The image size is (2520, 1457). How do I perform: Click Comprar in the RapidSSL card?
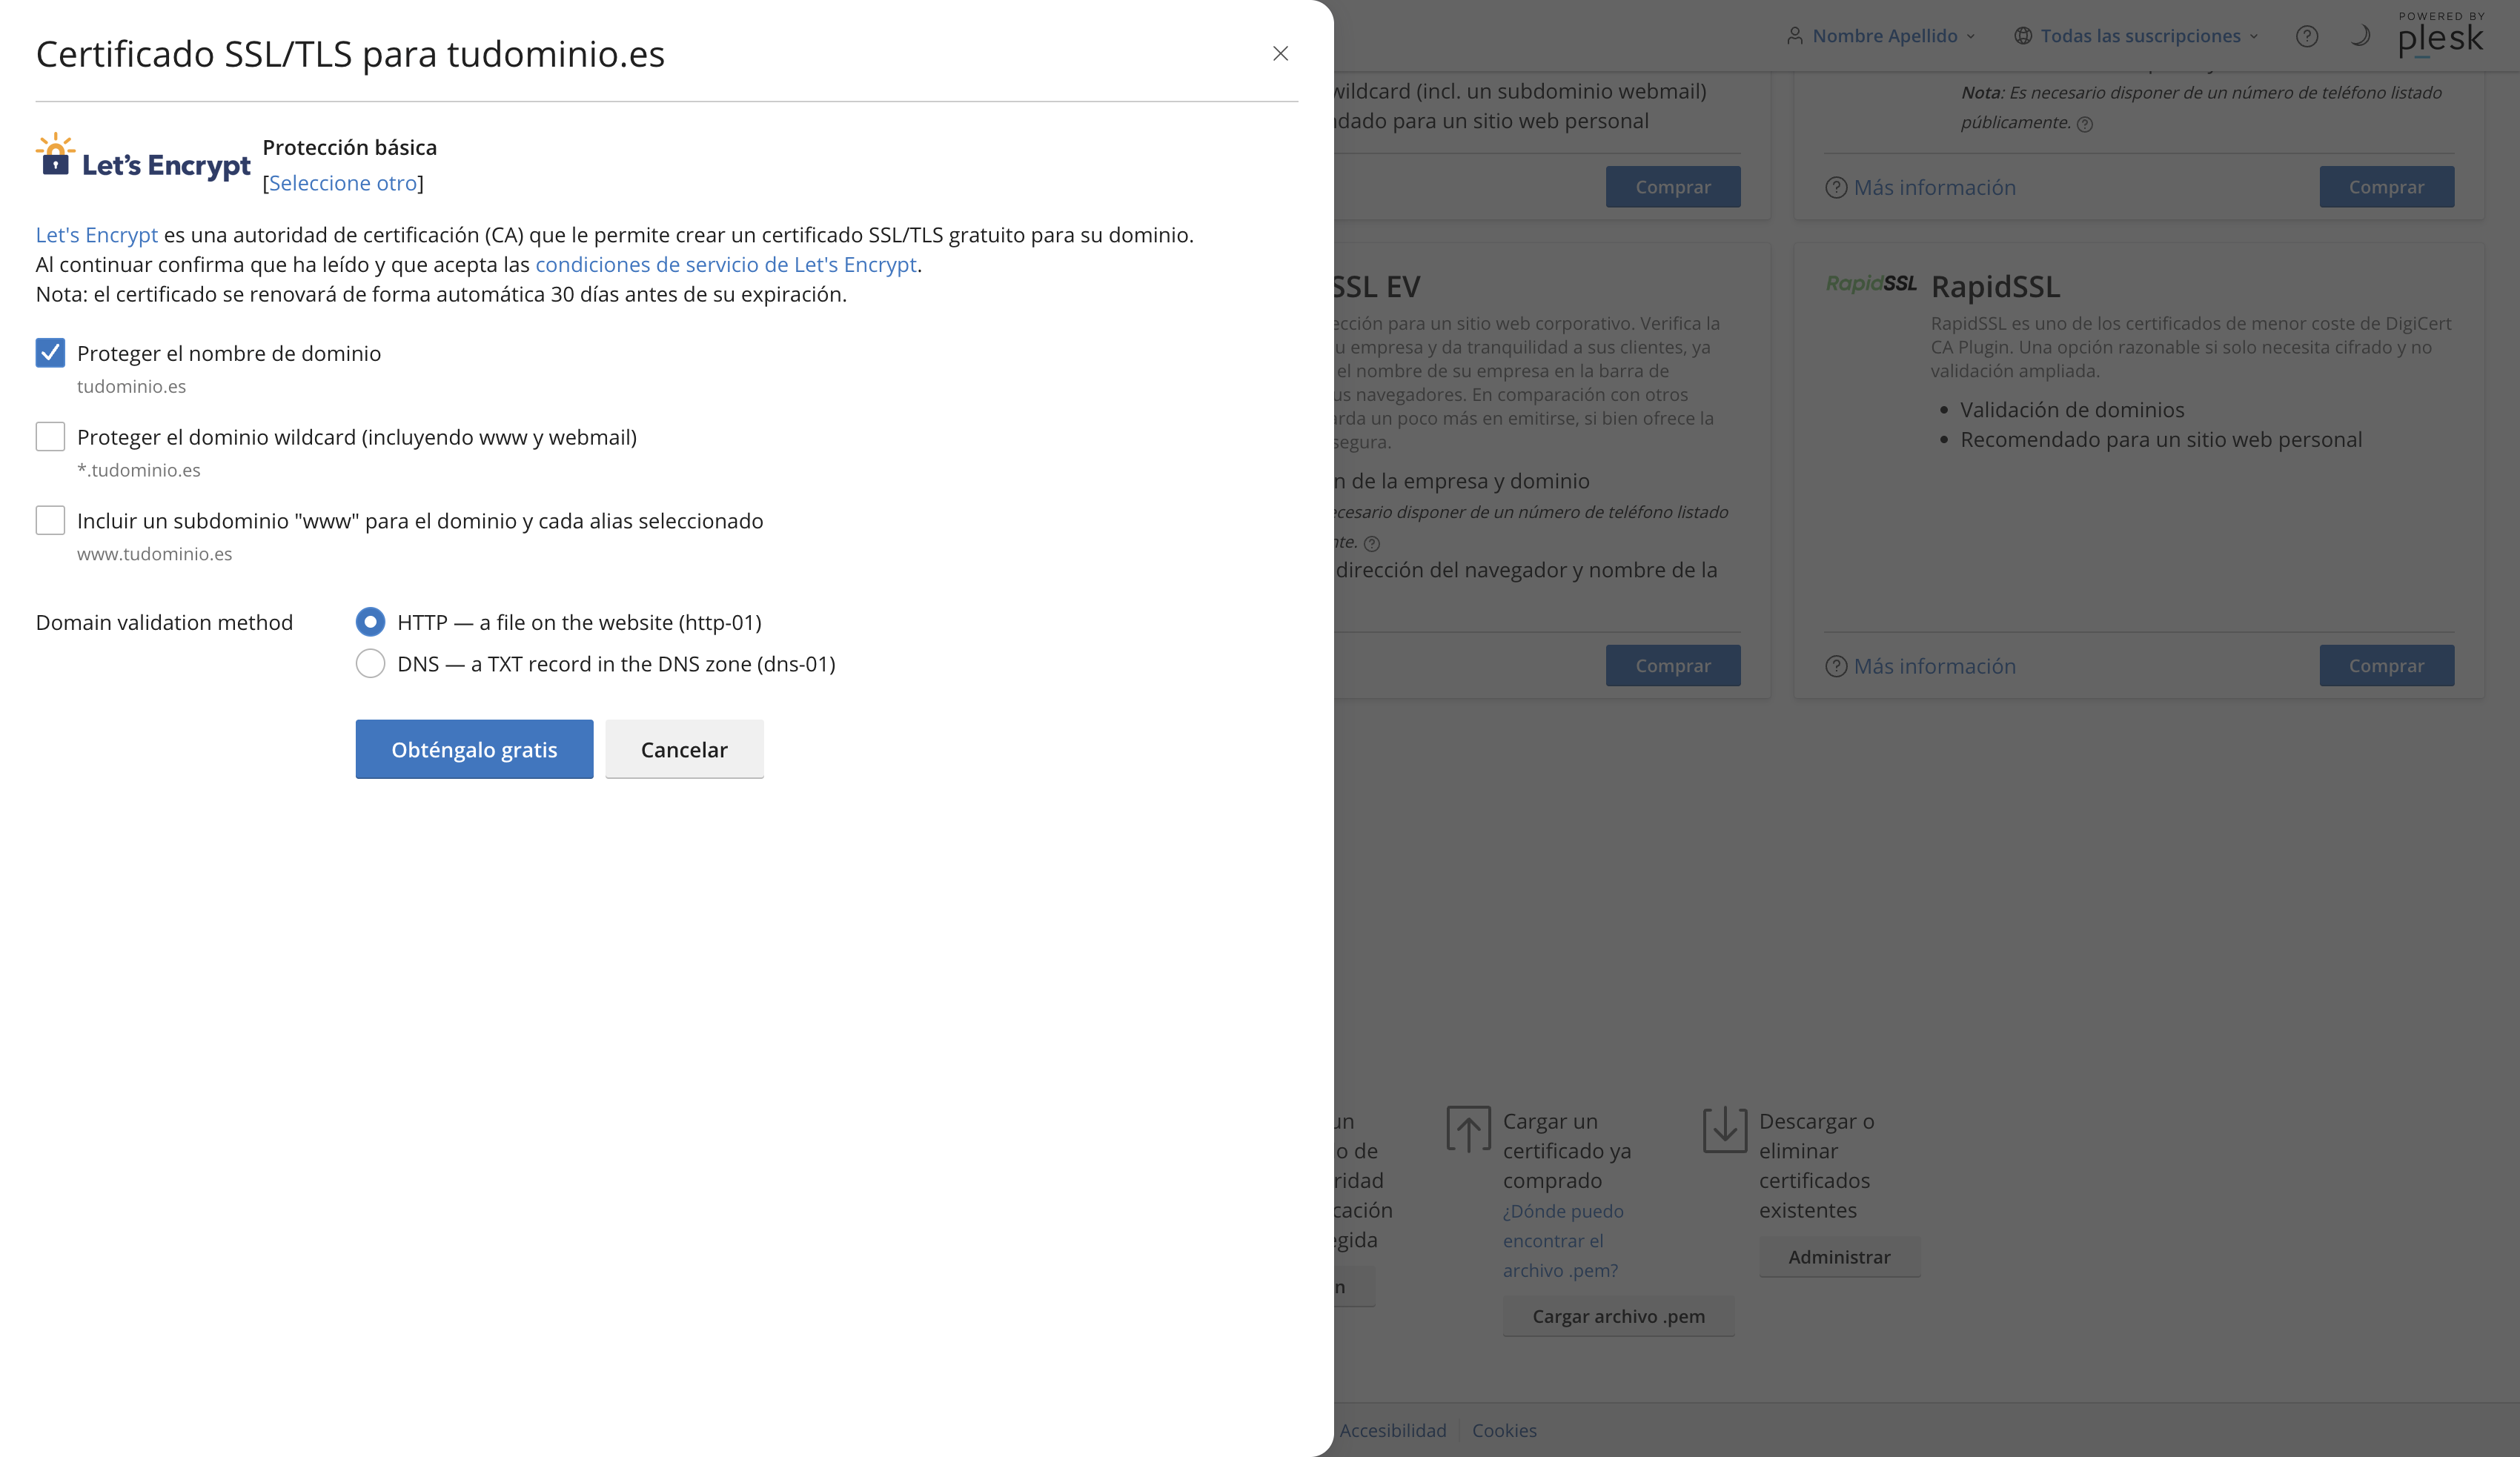pos(2386,666)
